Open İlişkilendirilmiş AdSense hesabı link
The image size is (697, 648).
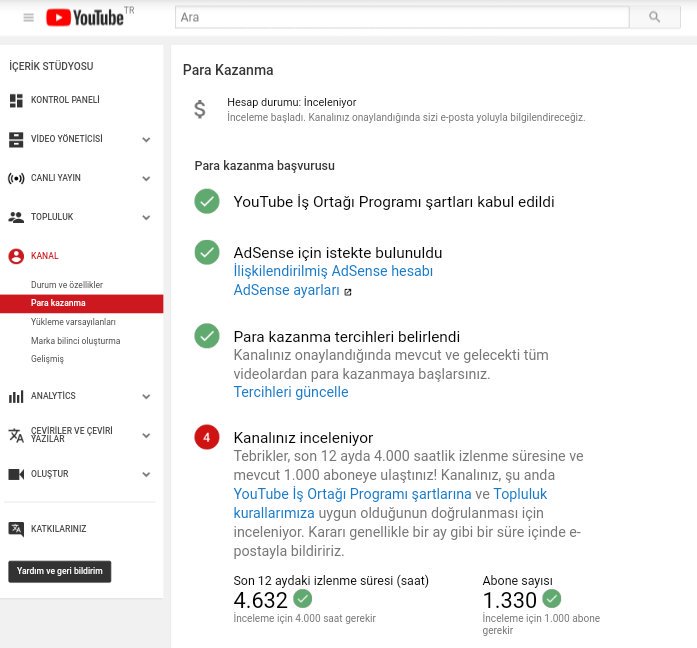click(333, 271)
